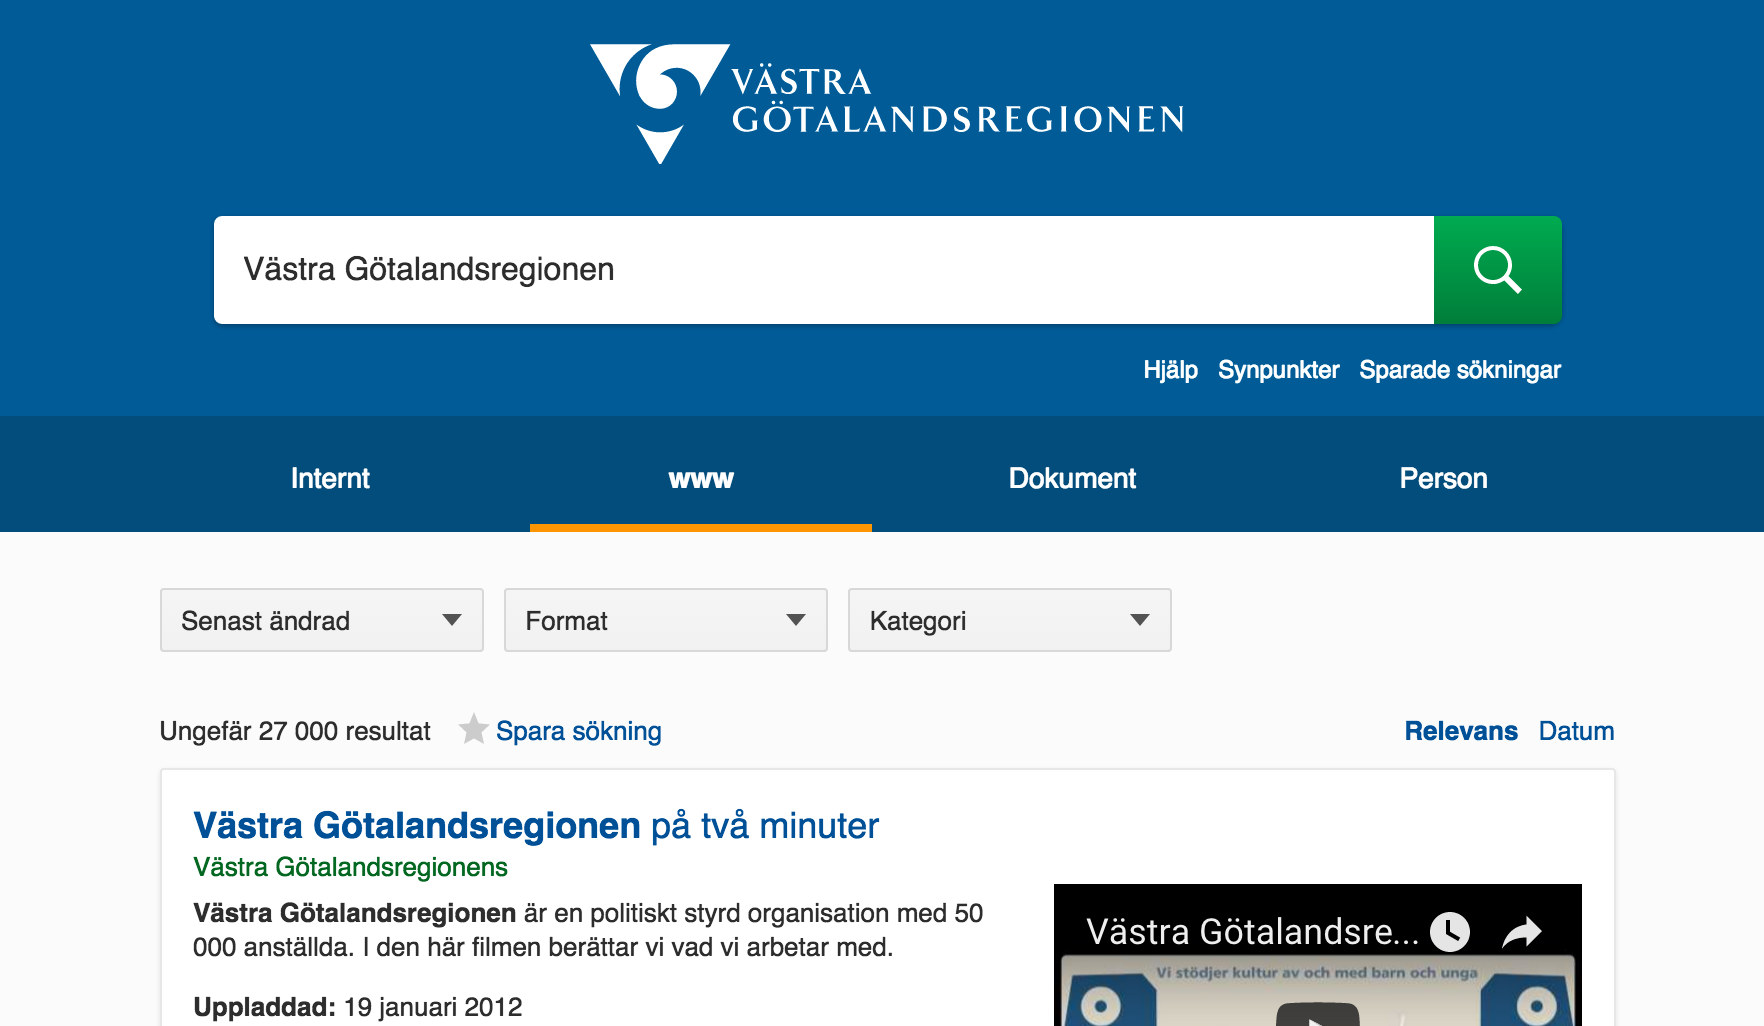Switch to the Internt tab
This screenshot has width=1764, height=1026.
(x=330, y=479)
